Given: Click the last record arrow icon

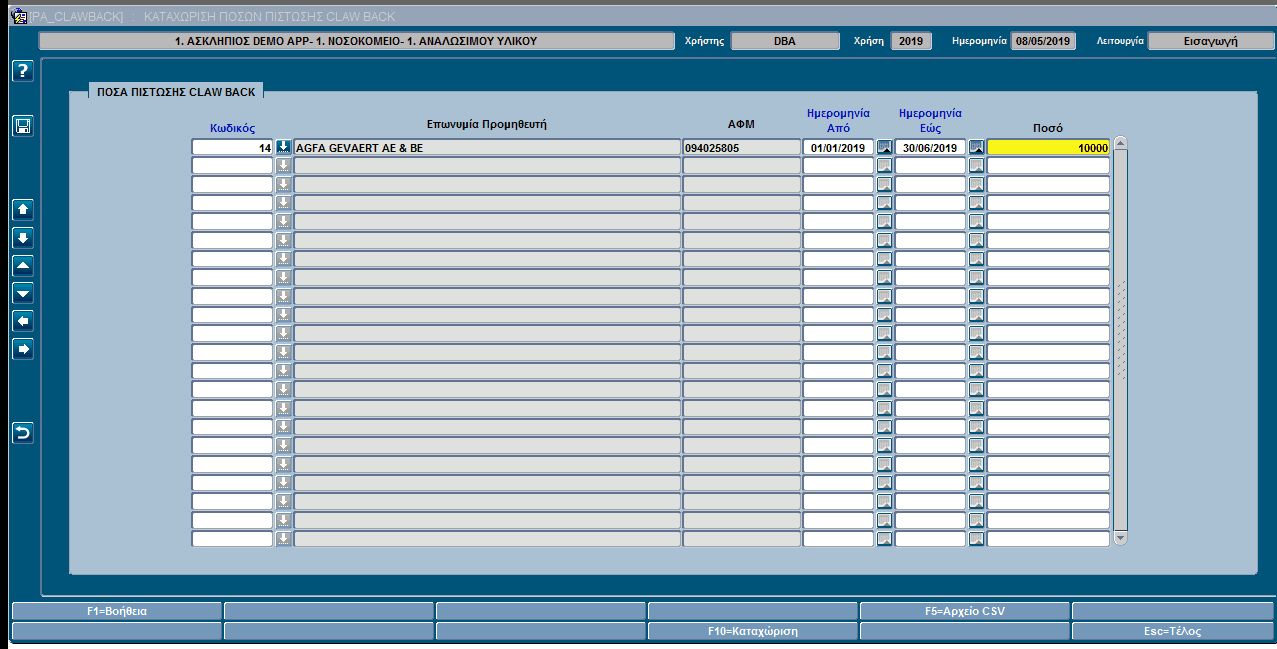Looking at the screenshot, I should coord(23,237).
